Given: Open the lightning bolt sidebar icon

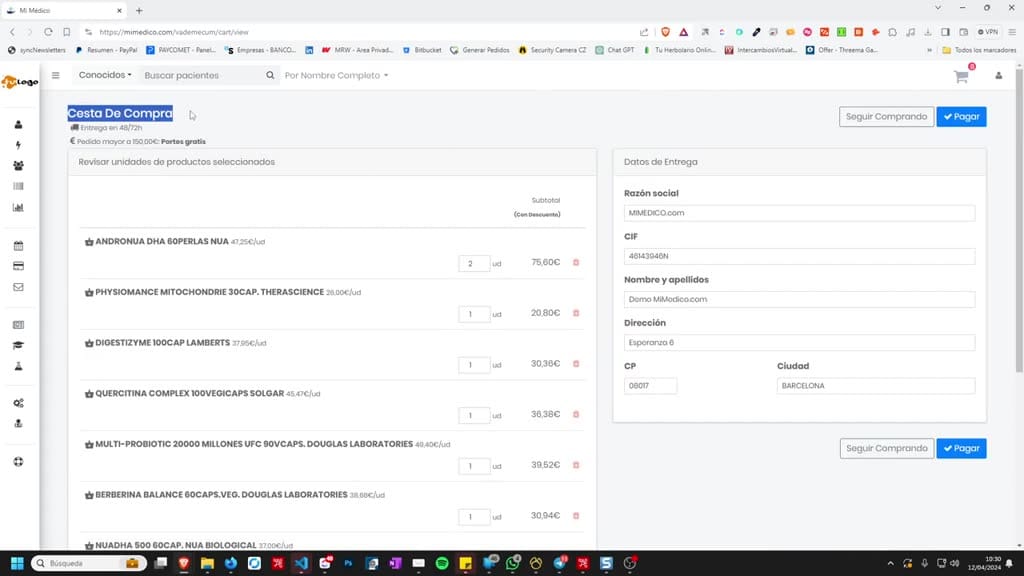Looking at the screenshot, I should [x=18, y=145].
